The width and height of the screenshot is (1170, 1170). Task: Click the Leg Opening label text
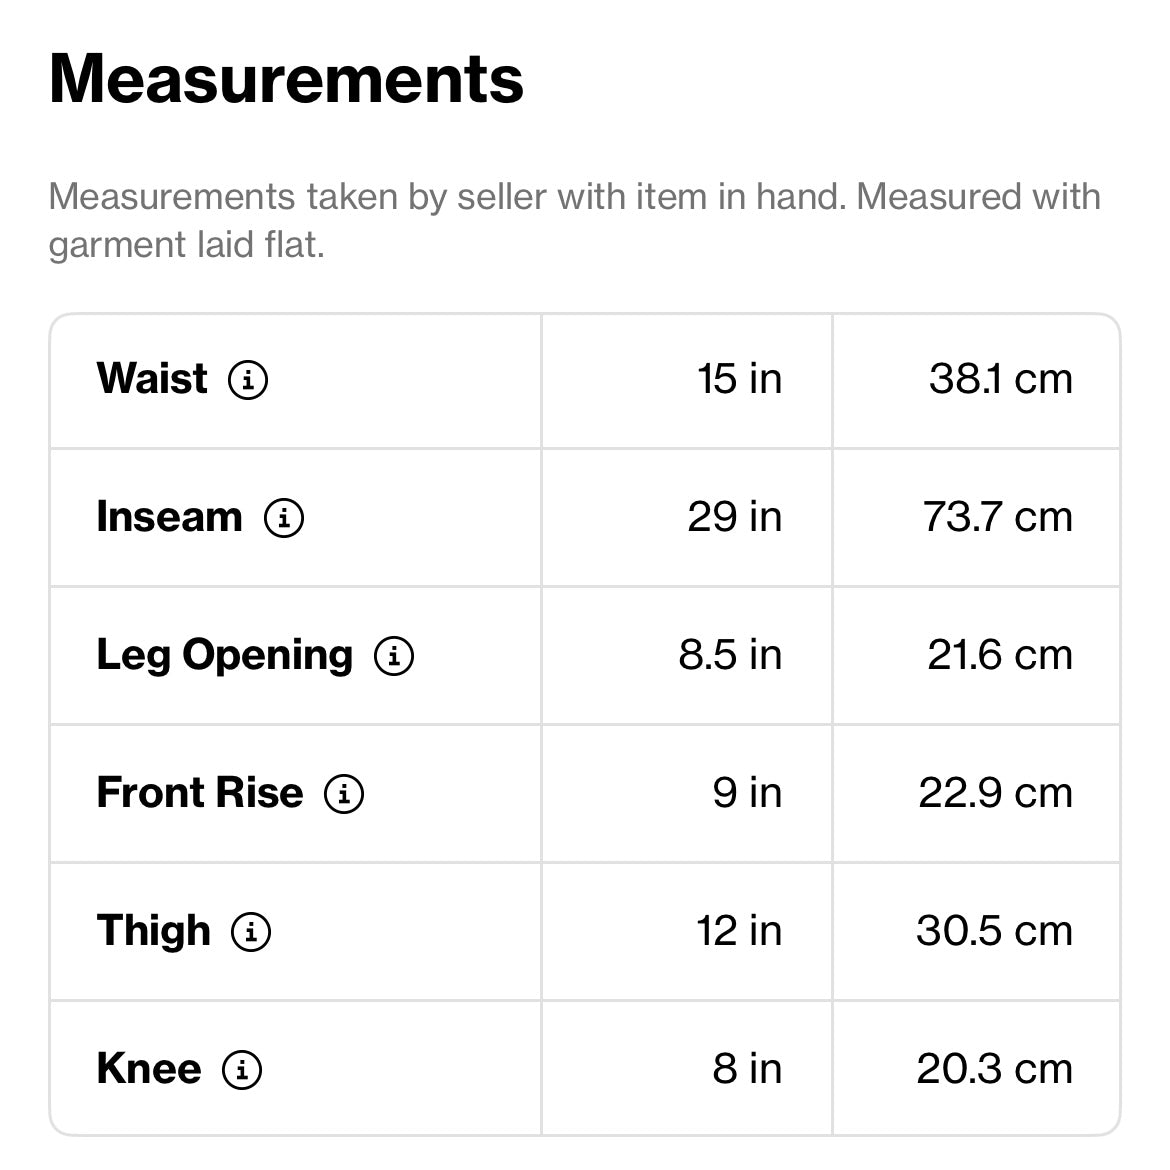224,655
